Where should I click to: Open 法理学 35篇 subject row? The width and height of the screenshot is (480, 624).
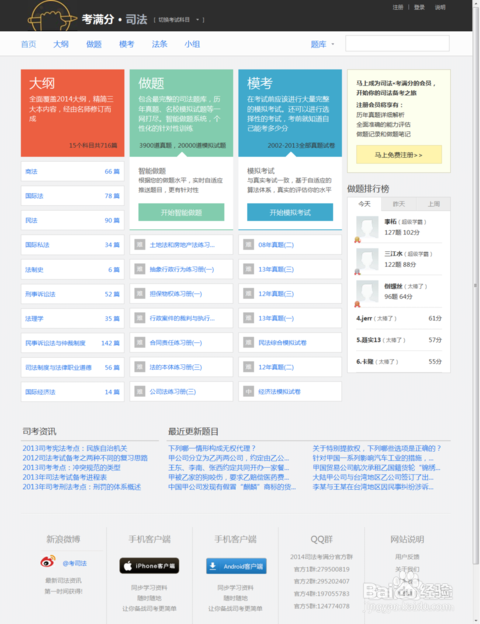click(x=72, y=318)
